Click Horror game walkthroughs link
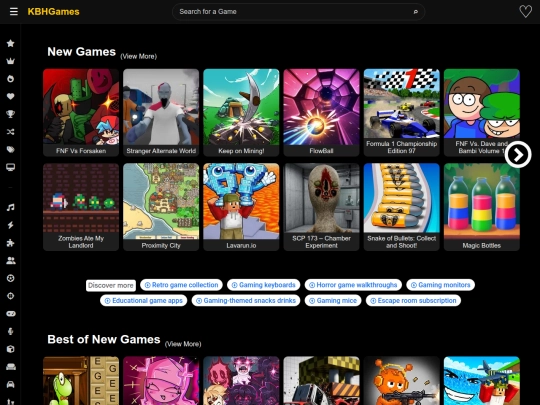 tap(353, 285)
